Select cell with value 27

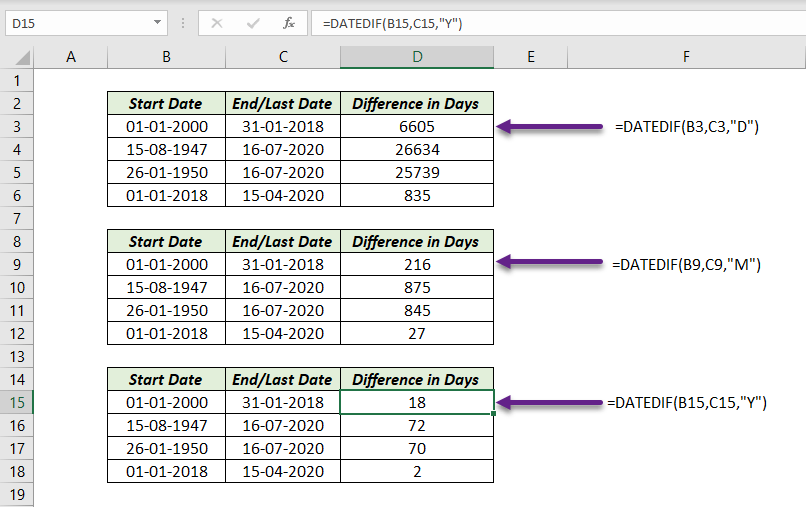tap(417, 333)
